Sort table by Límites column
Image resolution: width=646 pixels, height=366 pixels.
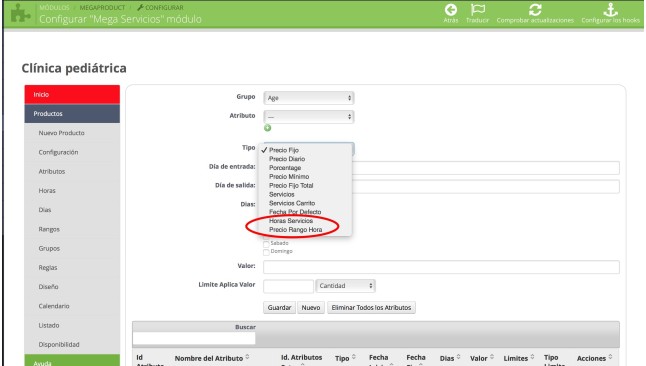click(519, 358)
